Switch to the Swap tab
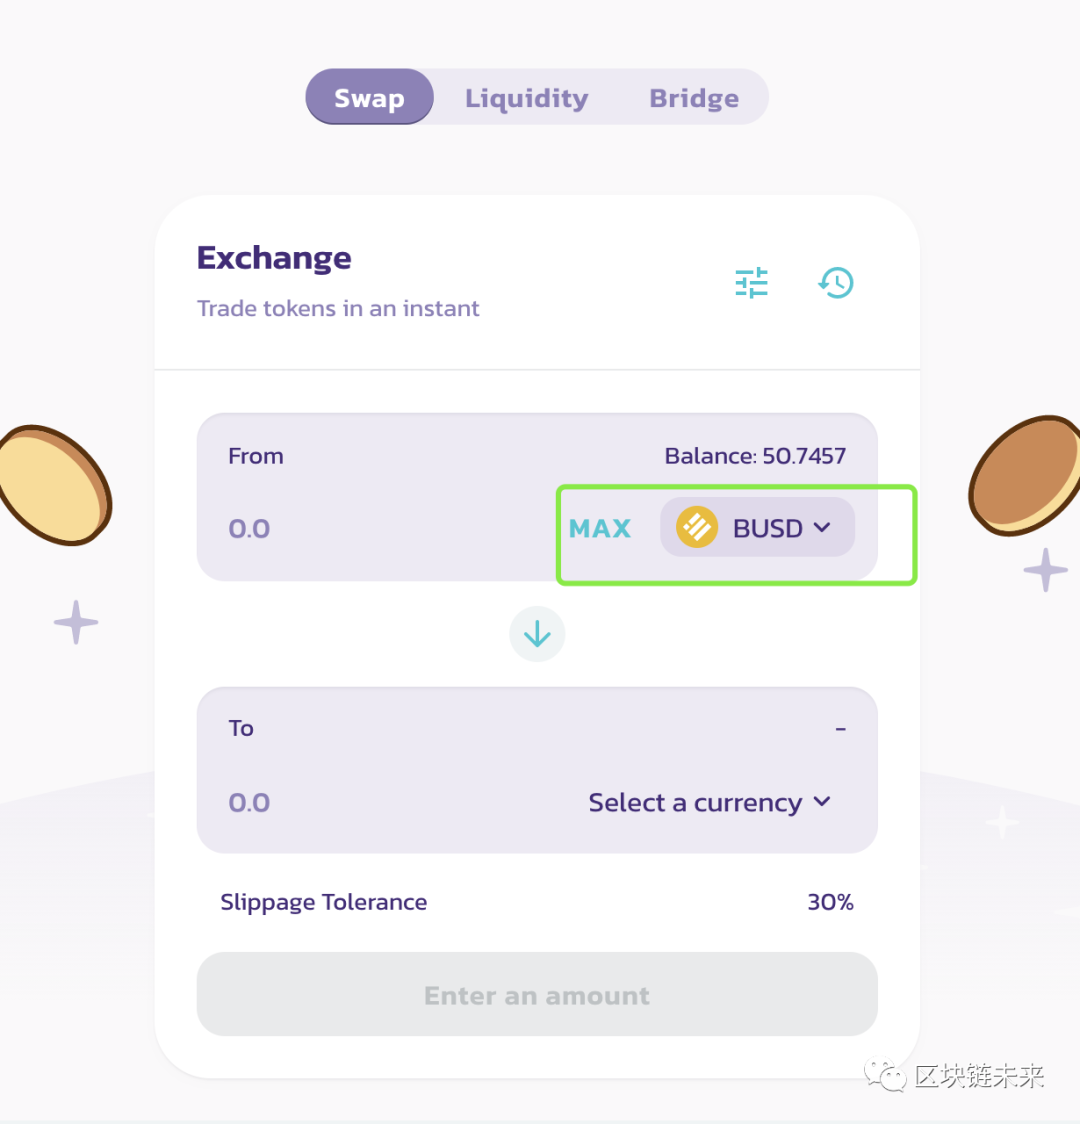 pyautogui.click(x=369, y=98)
